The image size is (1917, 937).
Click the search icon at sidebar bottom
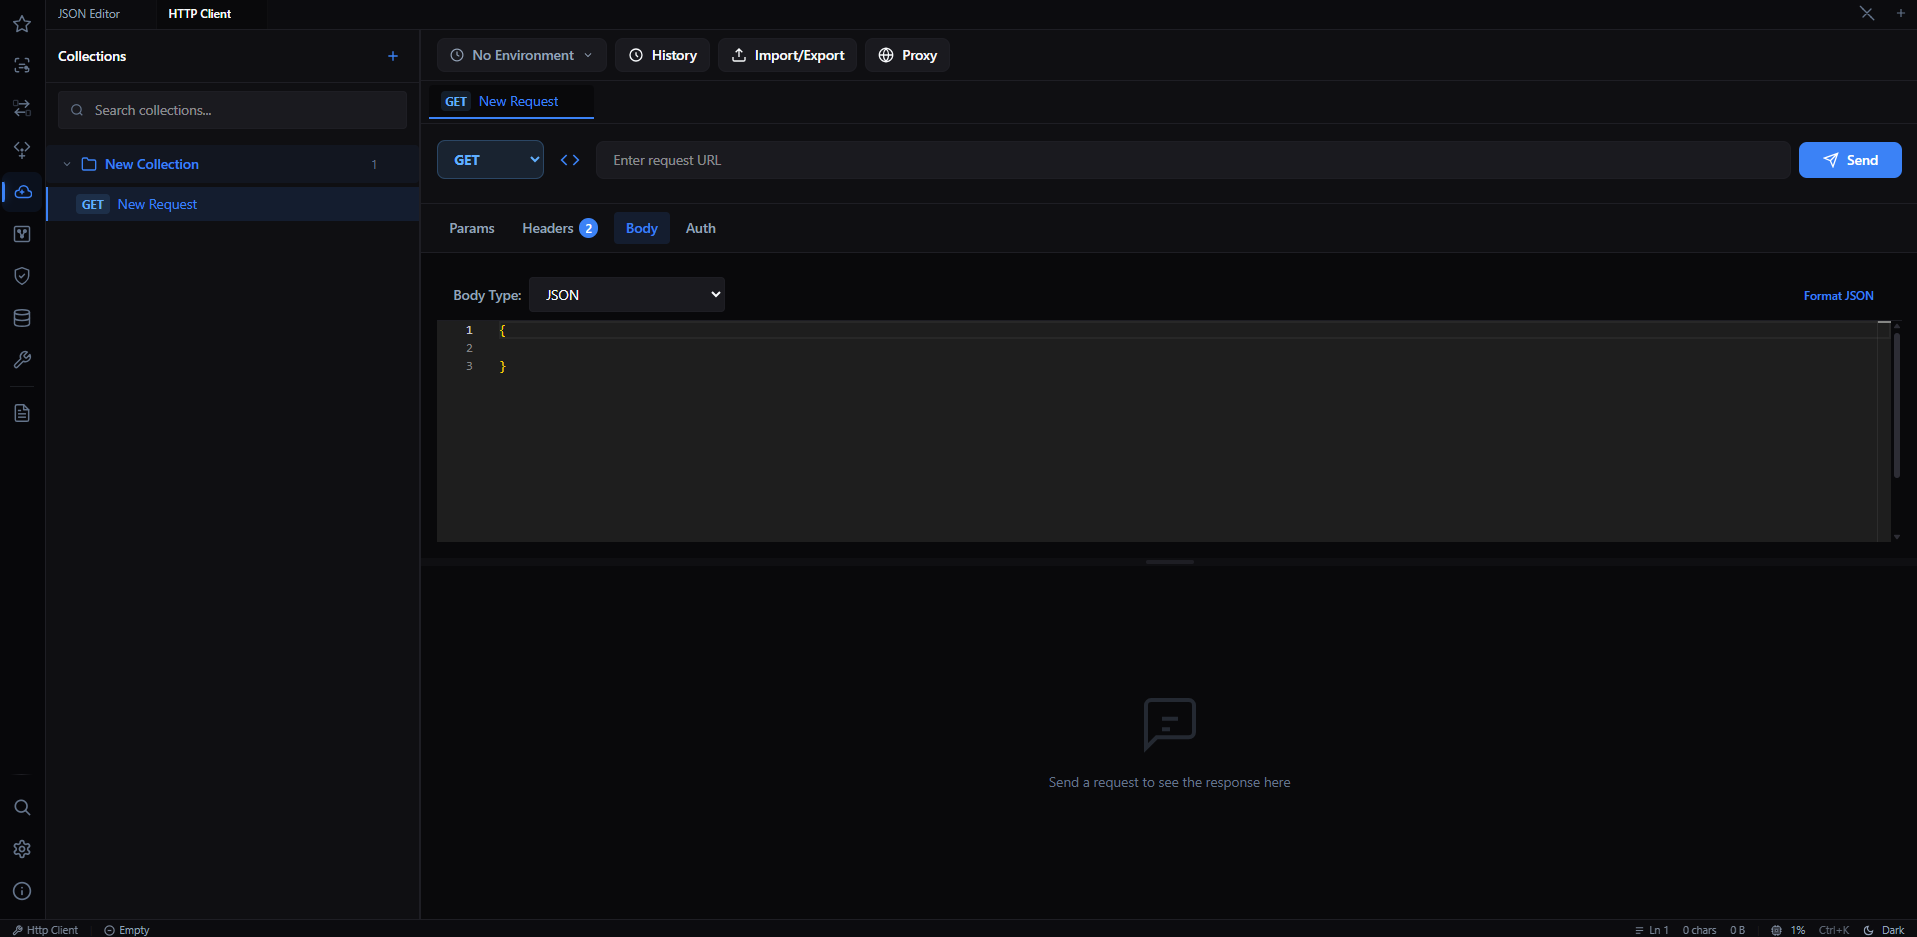pos(21,807)
